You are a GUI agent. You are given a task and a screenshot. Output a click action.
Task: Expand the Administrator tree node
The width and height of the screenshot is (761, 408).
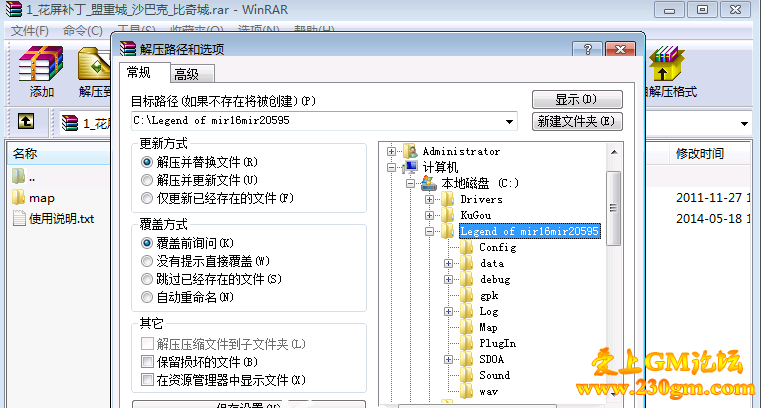point(391,151)
